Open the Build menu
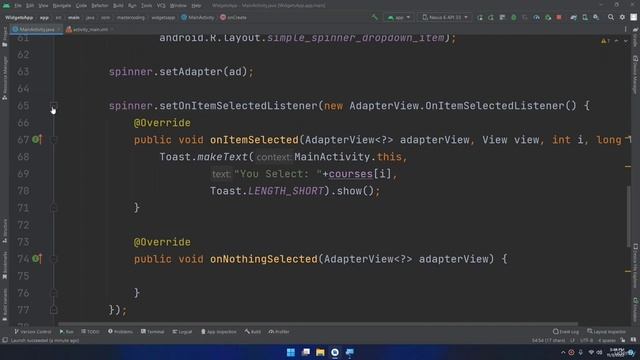Image resolution: width=640 pixels, height=360 pixels. pos(118,6)
